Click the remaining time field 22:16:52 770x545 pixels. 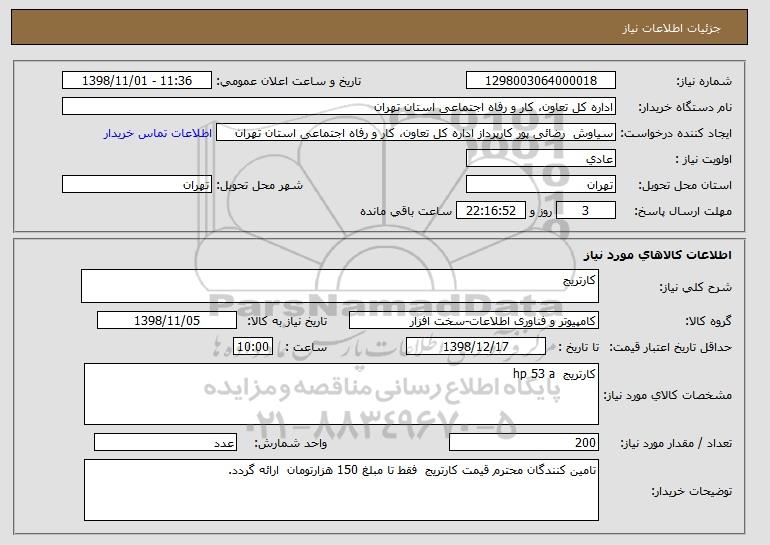(x=491, y=211)
